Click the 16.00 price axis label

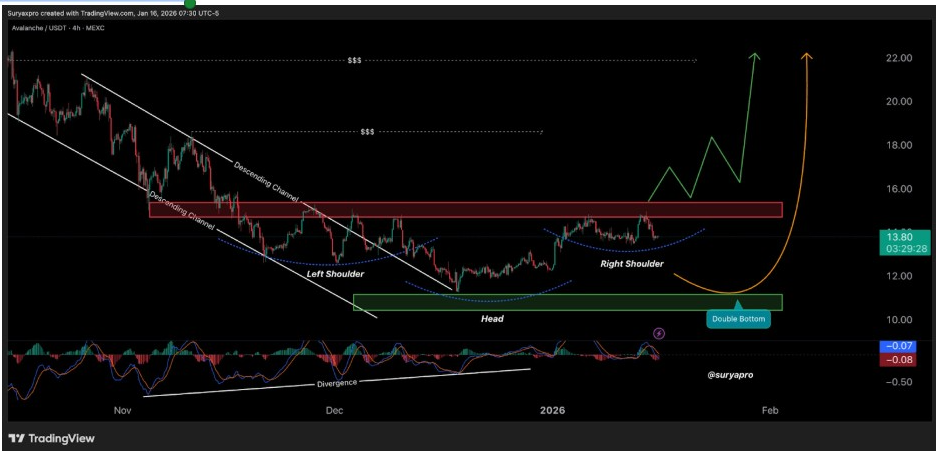coord(900,189)
